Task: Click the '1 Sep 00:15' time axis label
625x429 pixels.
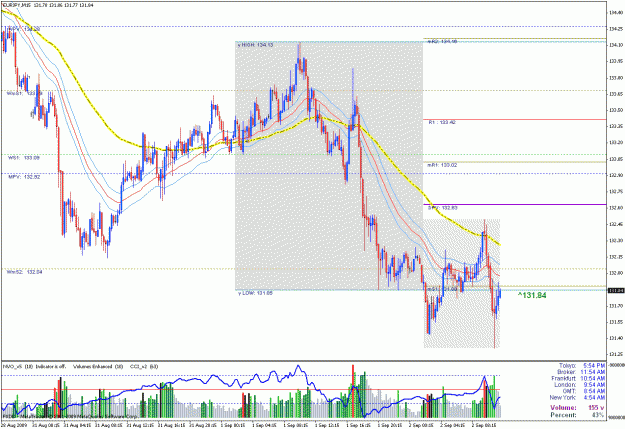Action: pos(233,425)
